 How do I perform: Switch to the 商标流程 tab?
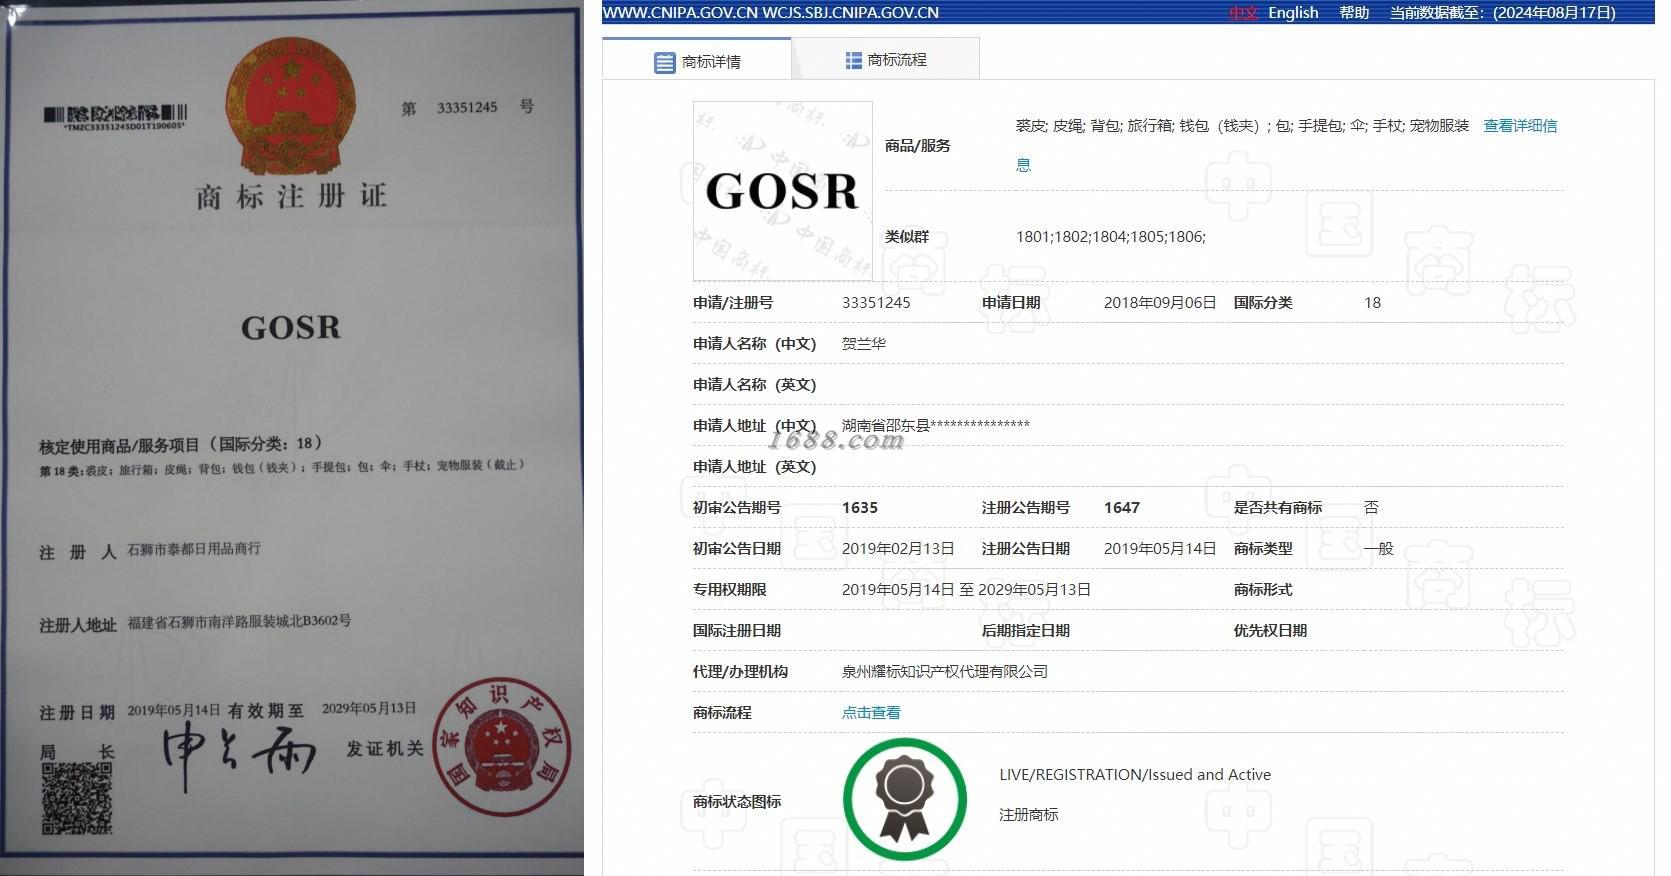tap(886, 60)
